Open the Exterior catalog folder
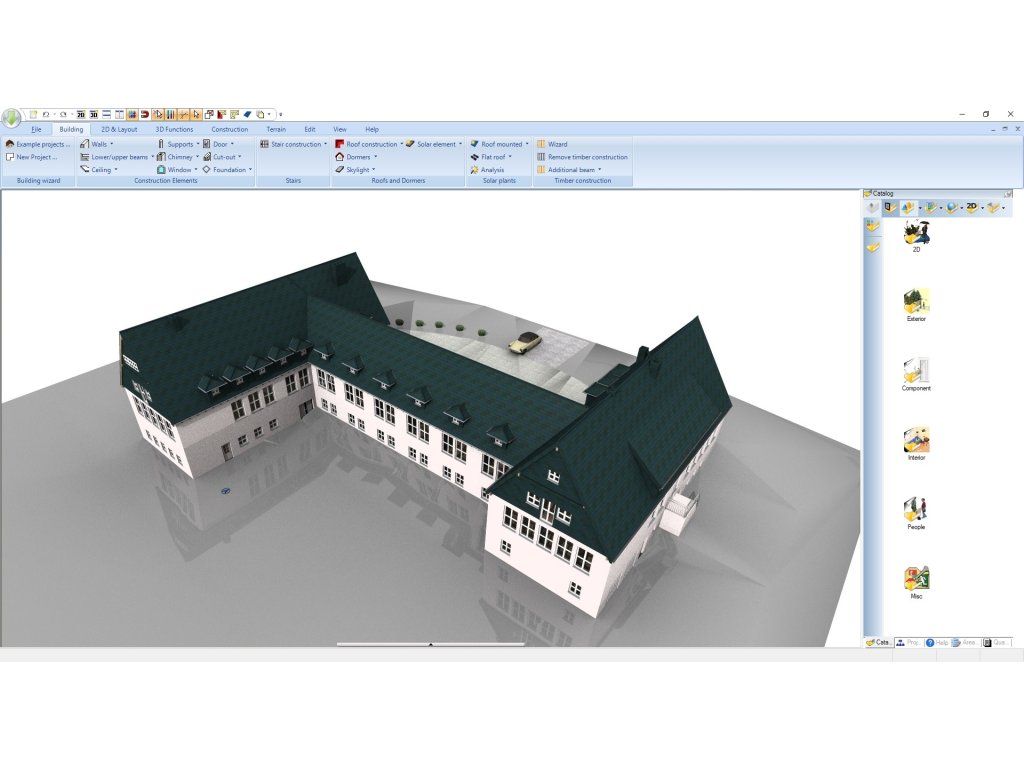Viewport: 1024px width, 768px height. [916, 301]
